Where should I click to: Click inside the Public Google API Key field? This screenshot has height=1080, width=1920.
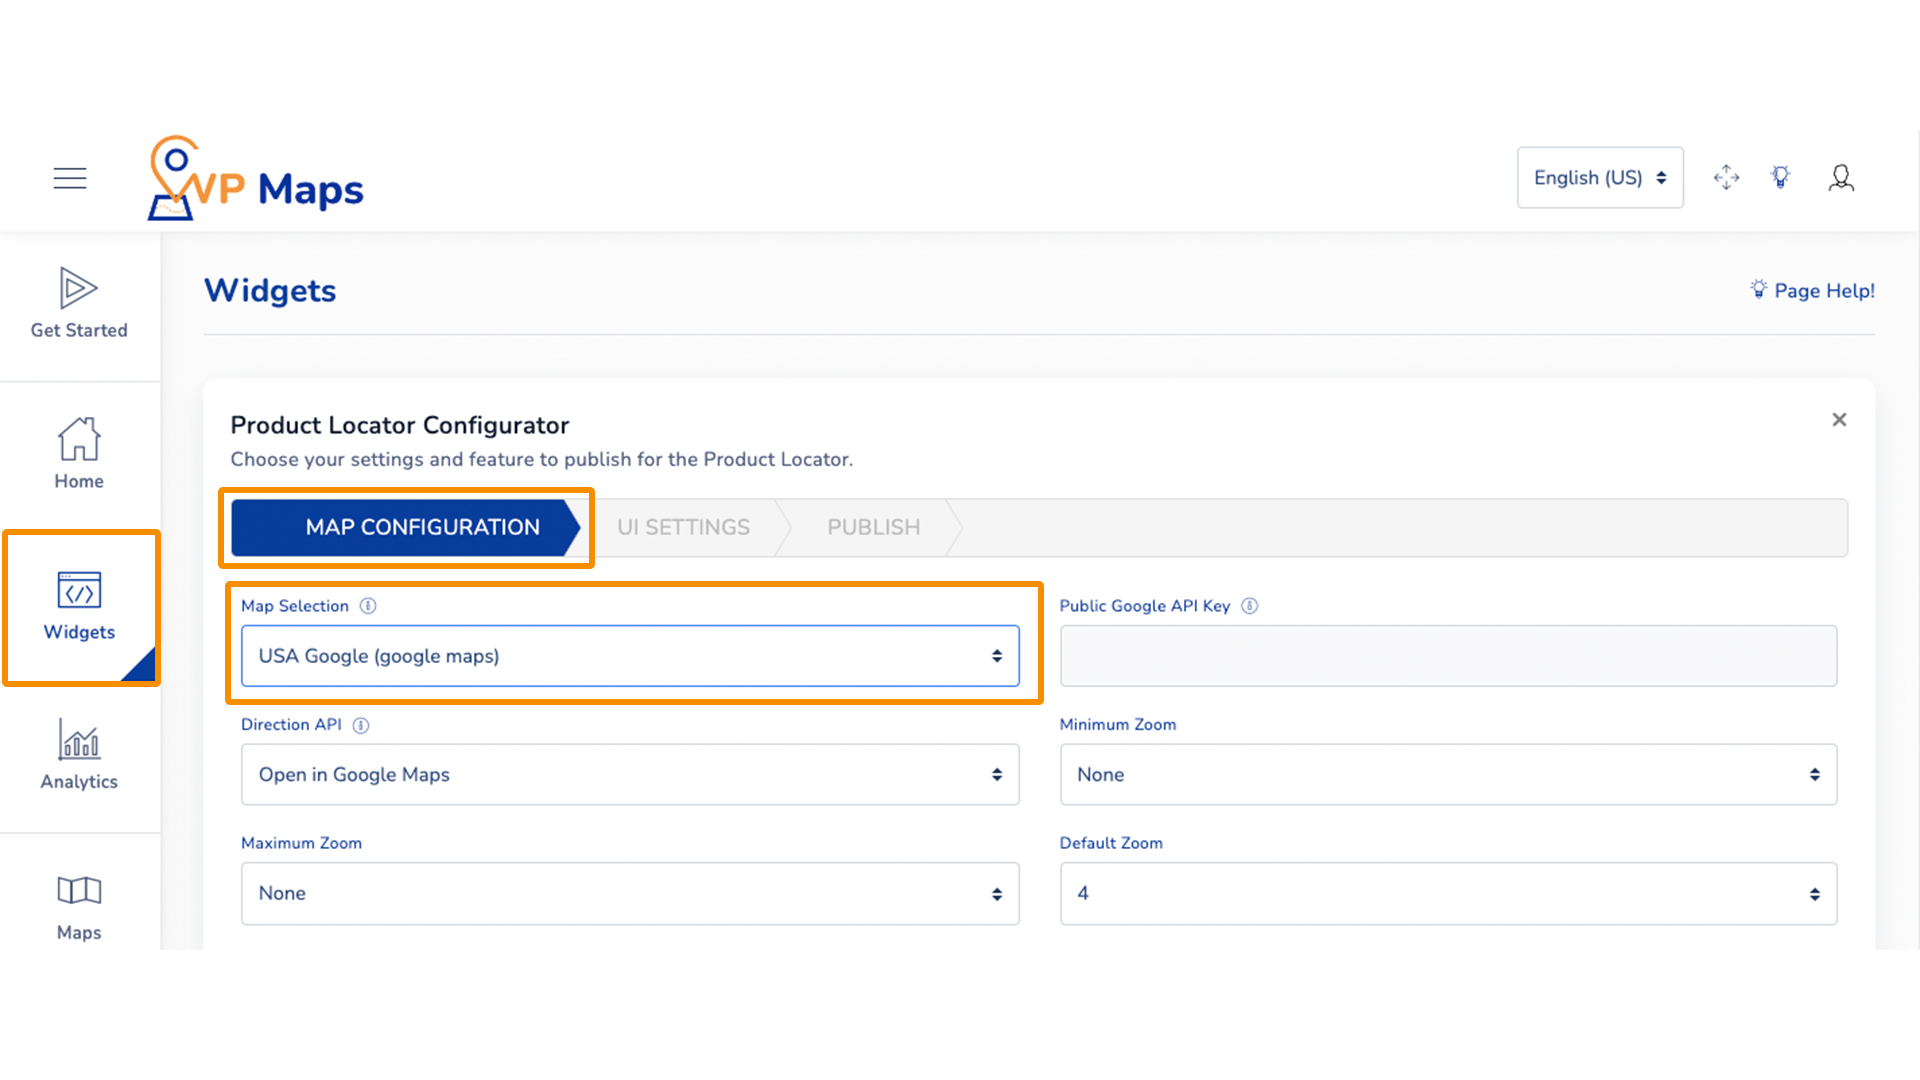(x=1447, y=656)
